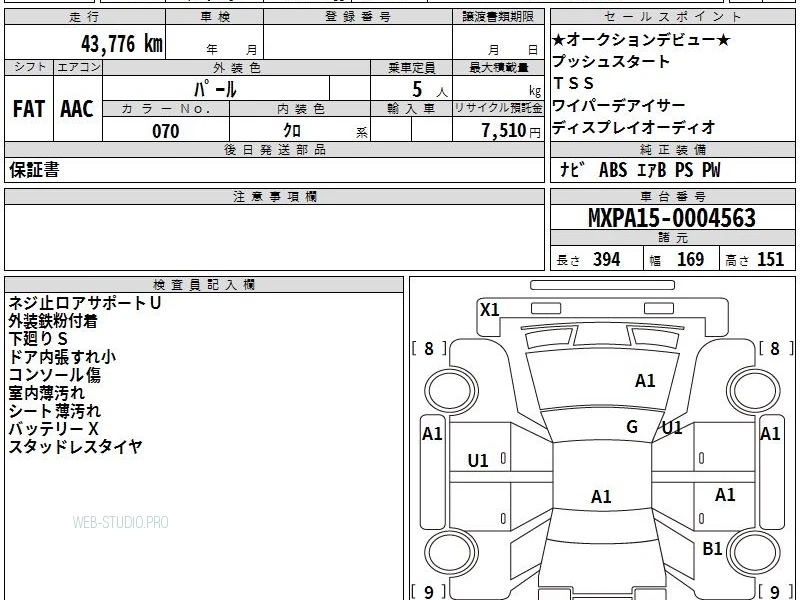Select the バッテリーX note
Viewport: 800px width, 600px height.
pos(54,429)
